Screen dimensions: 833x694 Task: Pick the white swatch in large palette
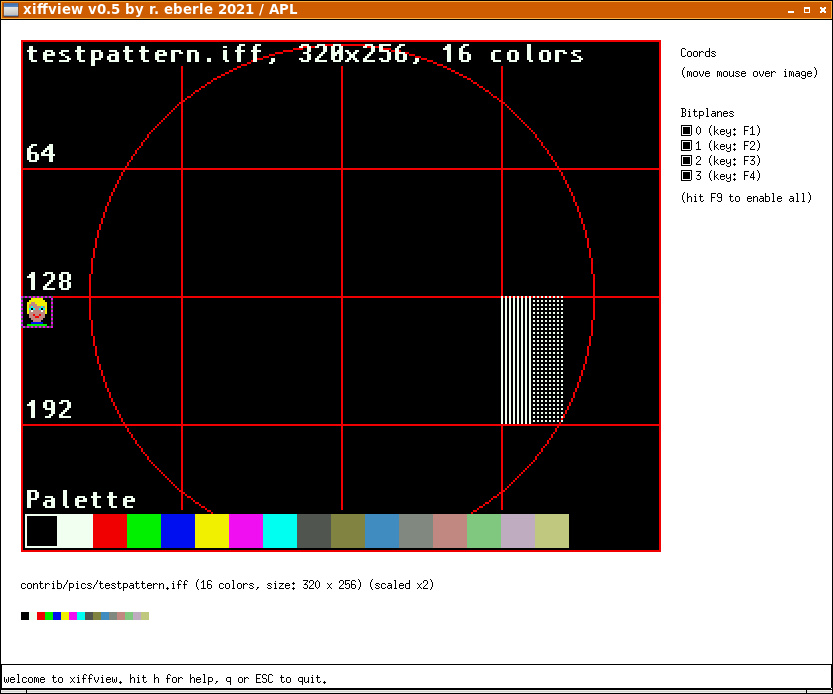coord(76,530)
